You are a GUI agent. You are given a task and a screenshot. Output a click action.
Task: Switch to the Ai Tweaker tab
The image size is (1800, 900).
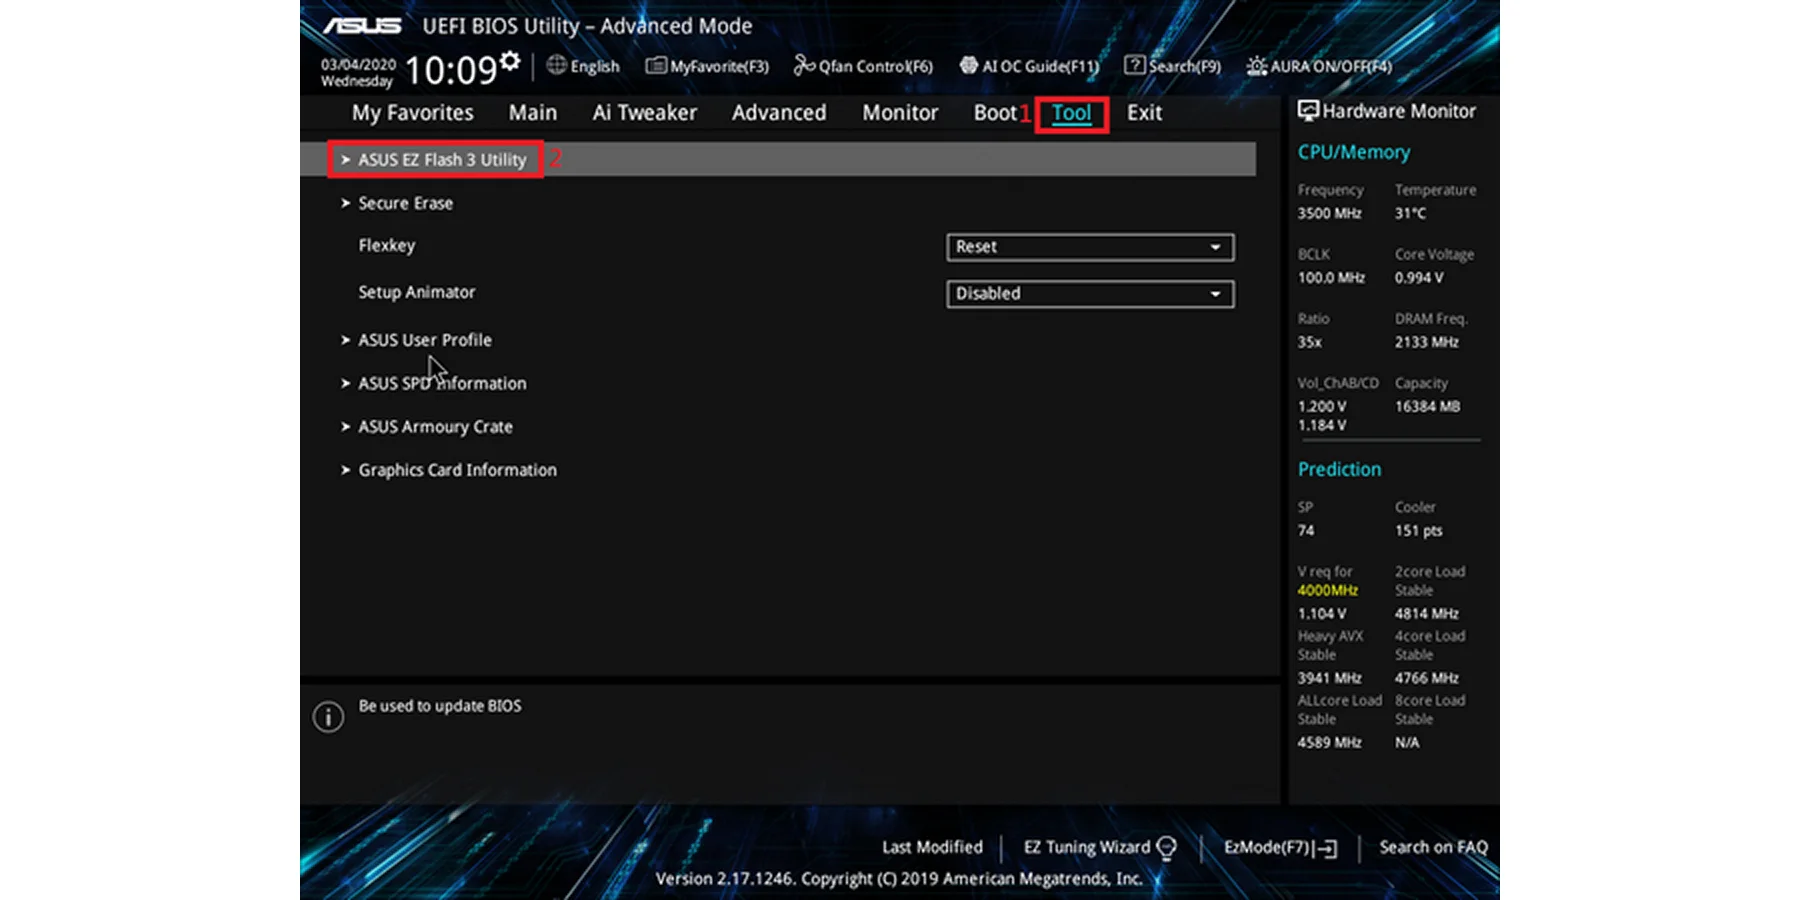[644, 113]
